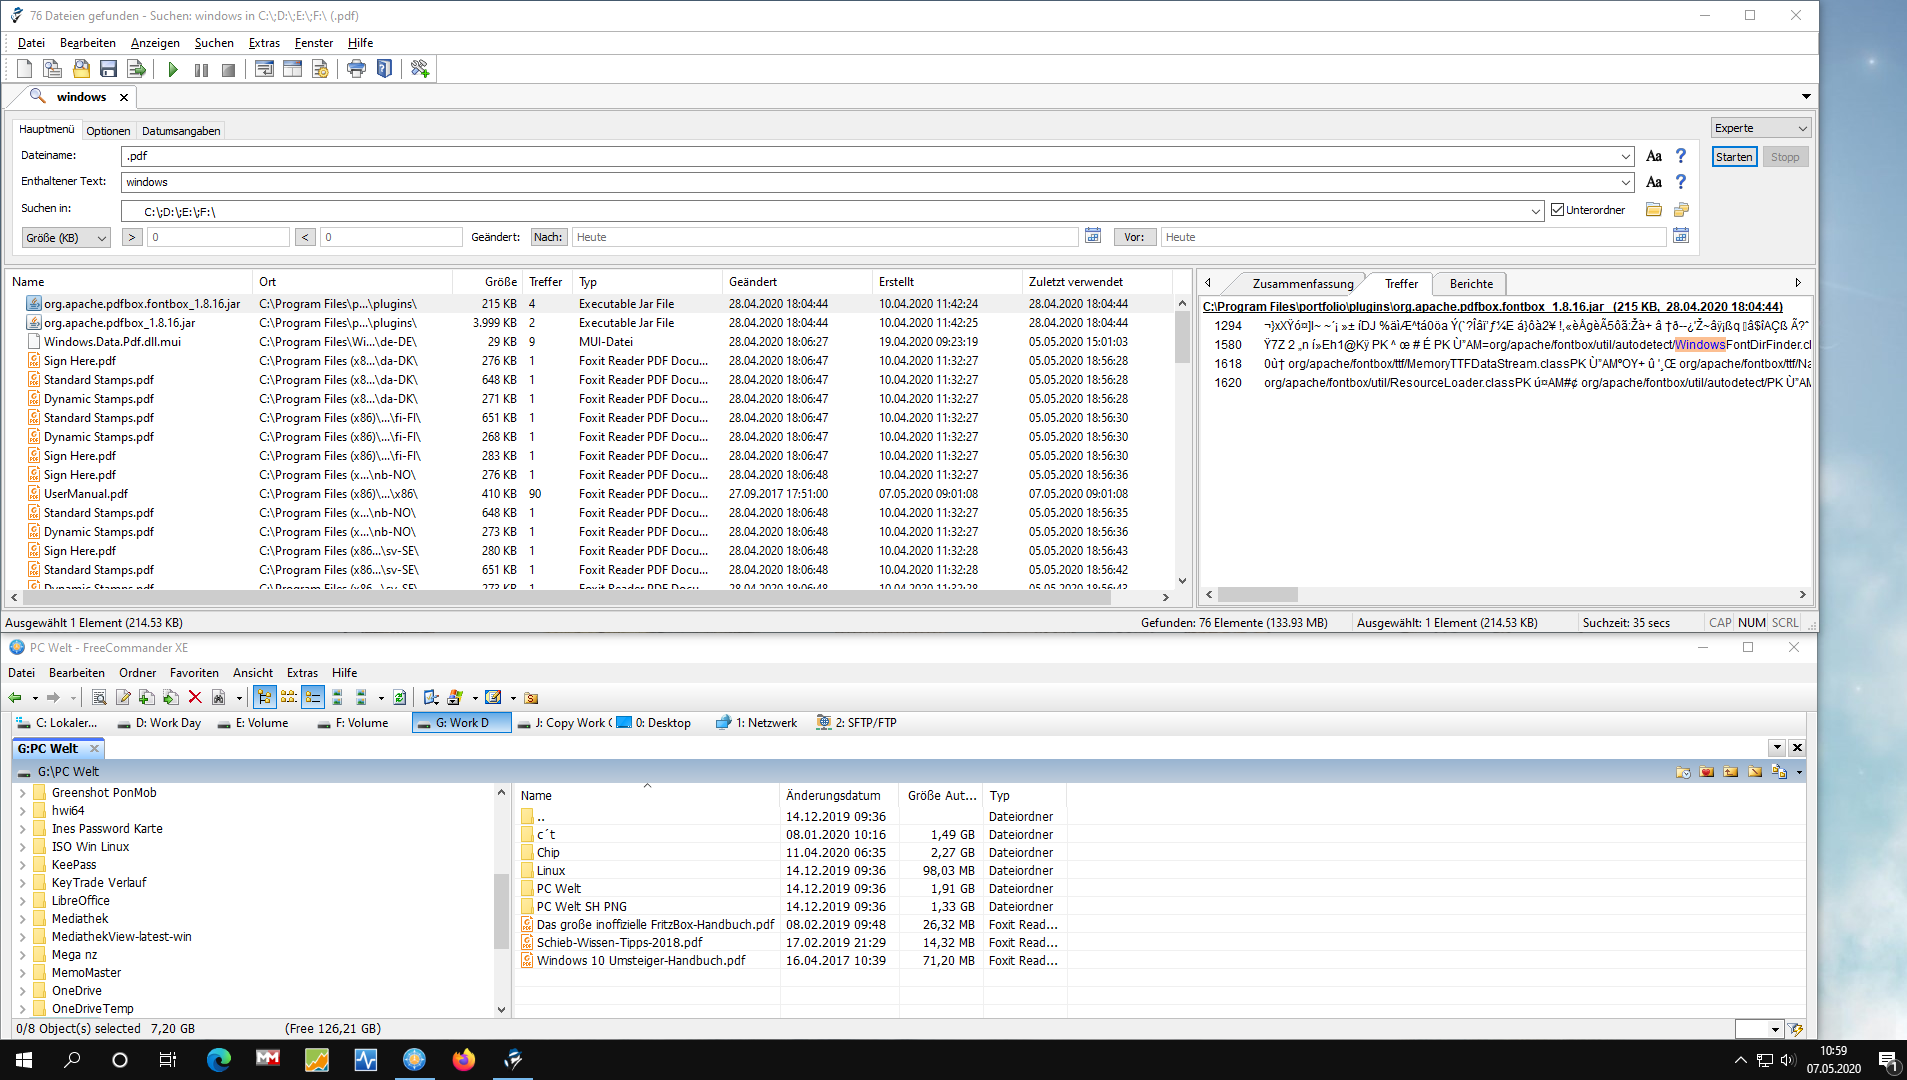Click the red X delete icon in FreeCommander

195,698
